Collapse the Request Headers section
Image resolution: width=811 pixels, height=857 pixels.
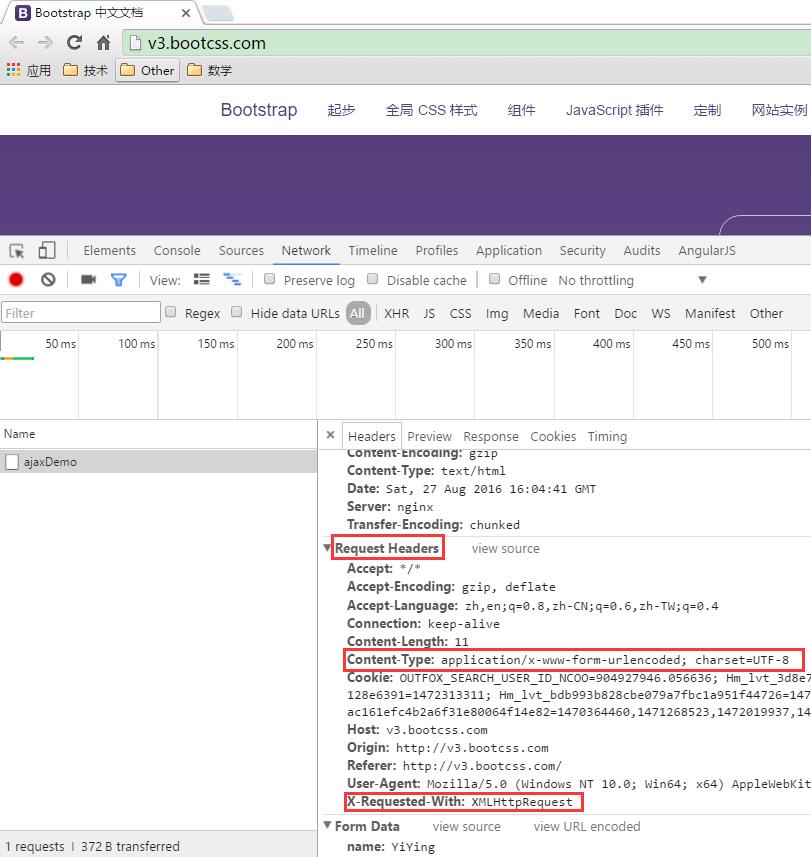(327, 548)
